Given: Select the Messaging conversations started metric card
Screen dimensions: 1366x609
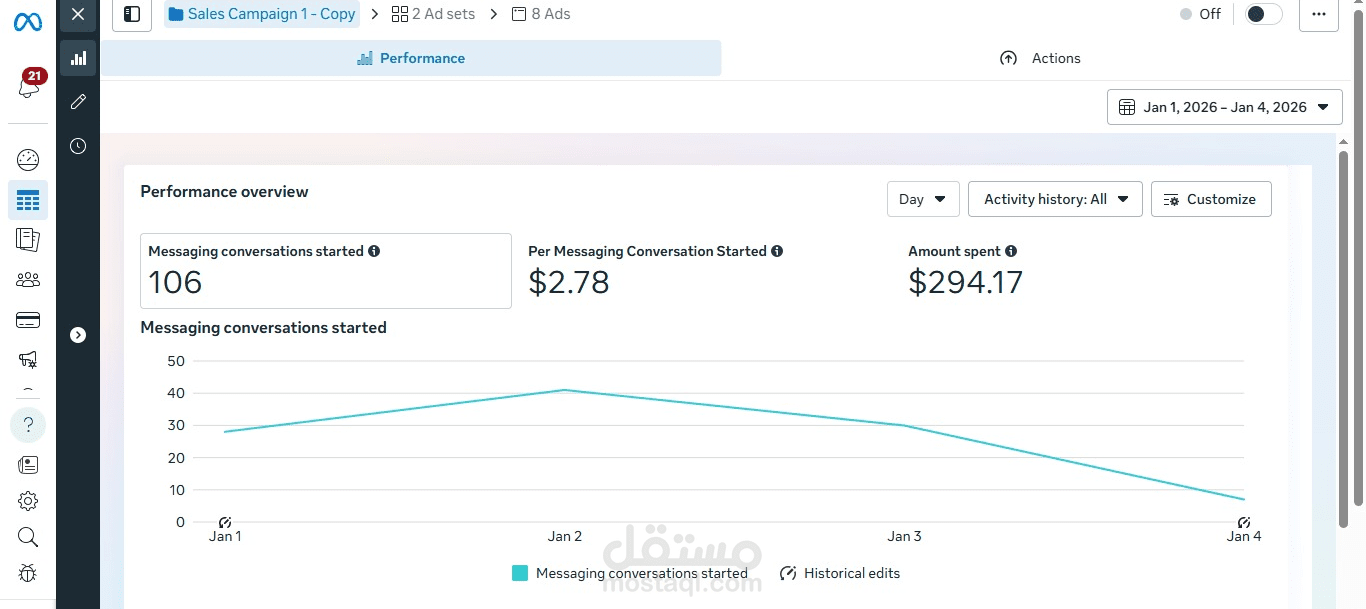Looking at the screenshot, I should (x=326, y=271).
